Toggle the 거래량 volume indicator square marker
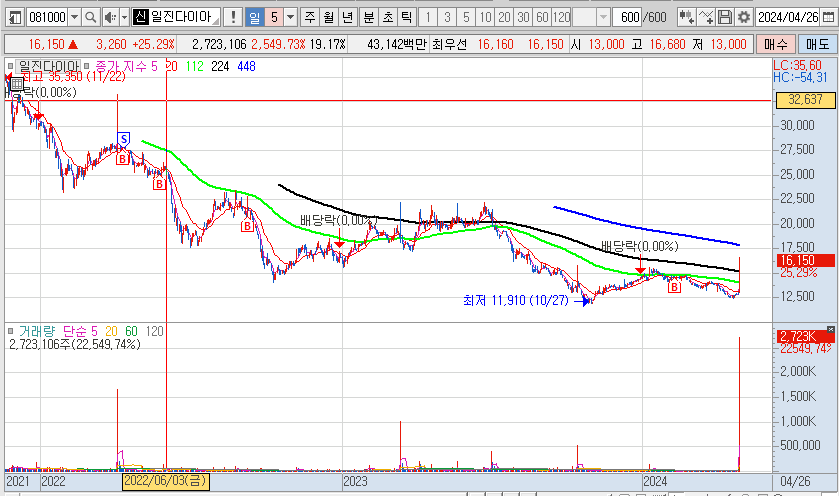This screenshot has height=496, width=839. [x=10, y=331]
